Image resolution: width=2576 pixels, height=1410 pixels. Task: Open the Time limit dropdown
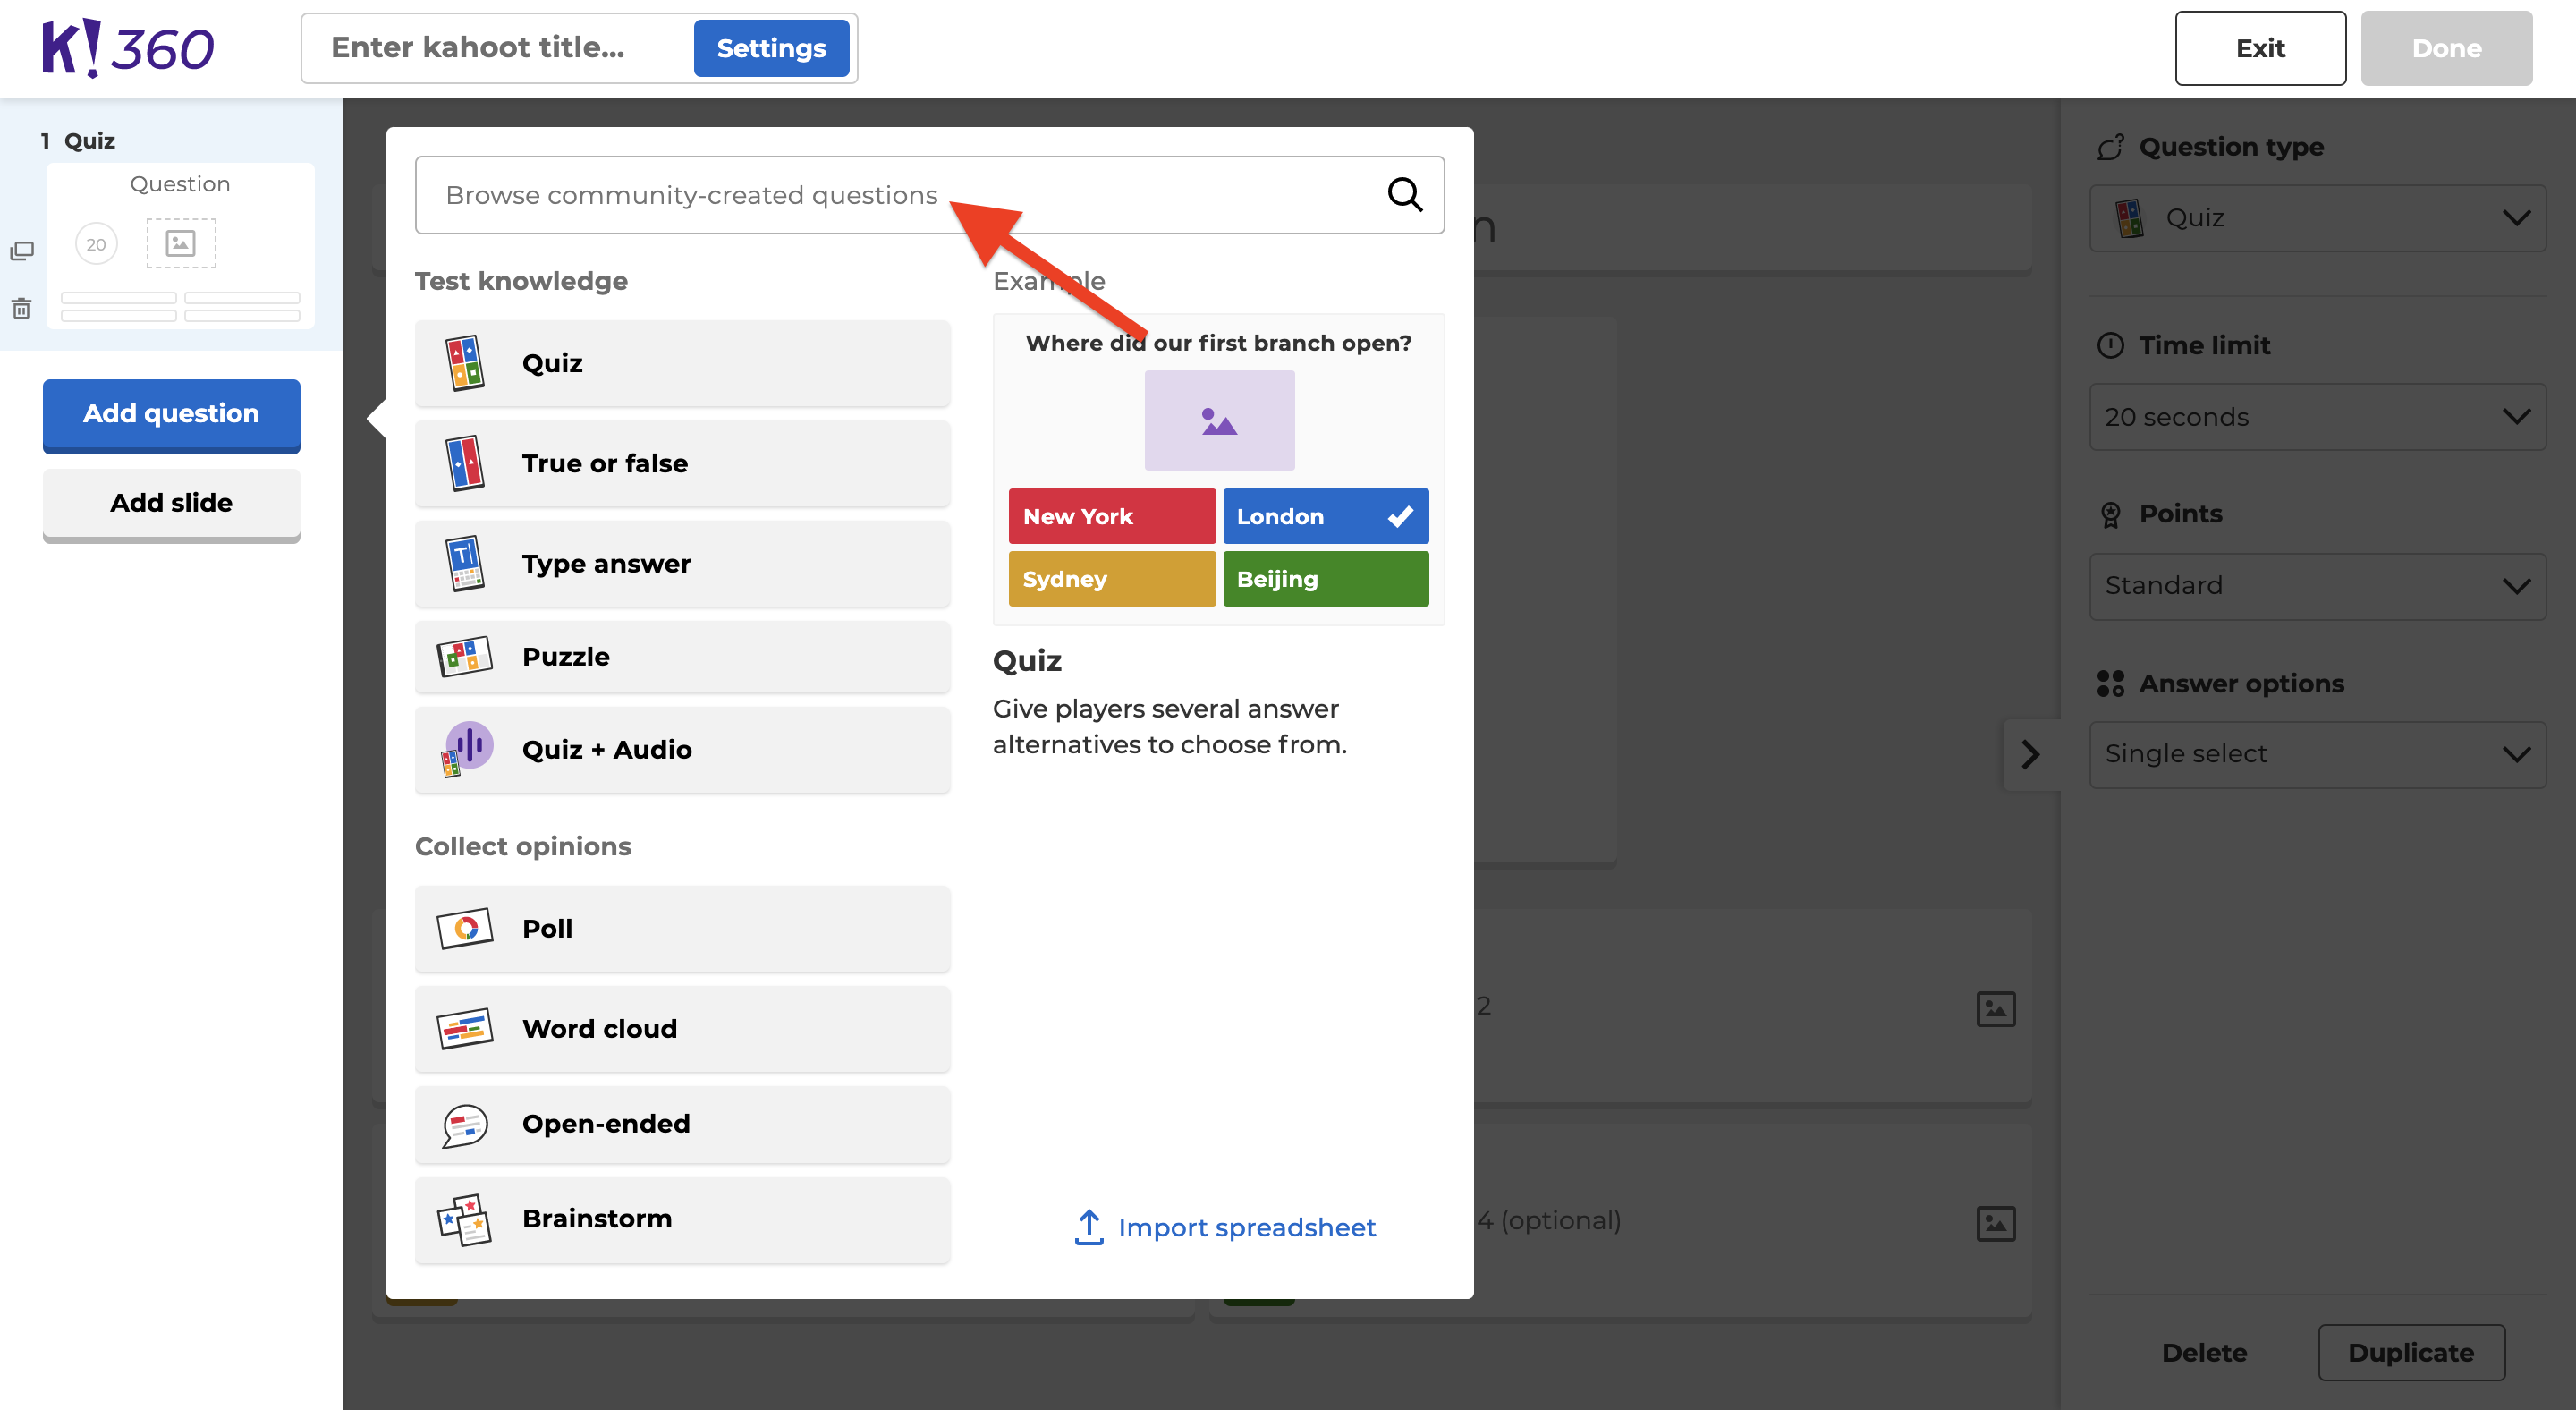(2317, 417)
